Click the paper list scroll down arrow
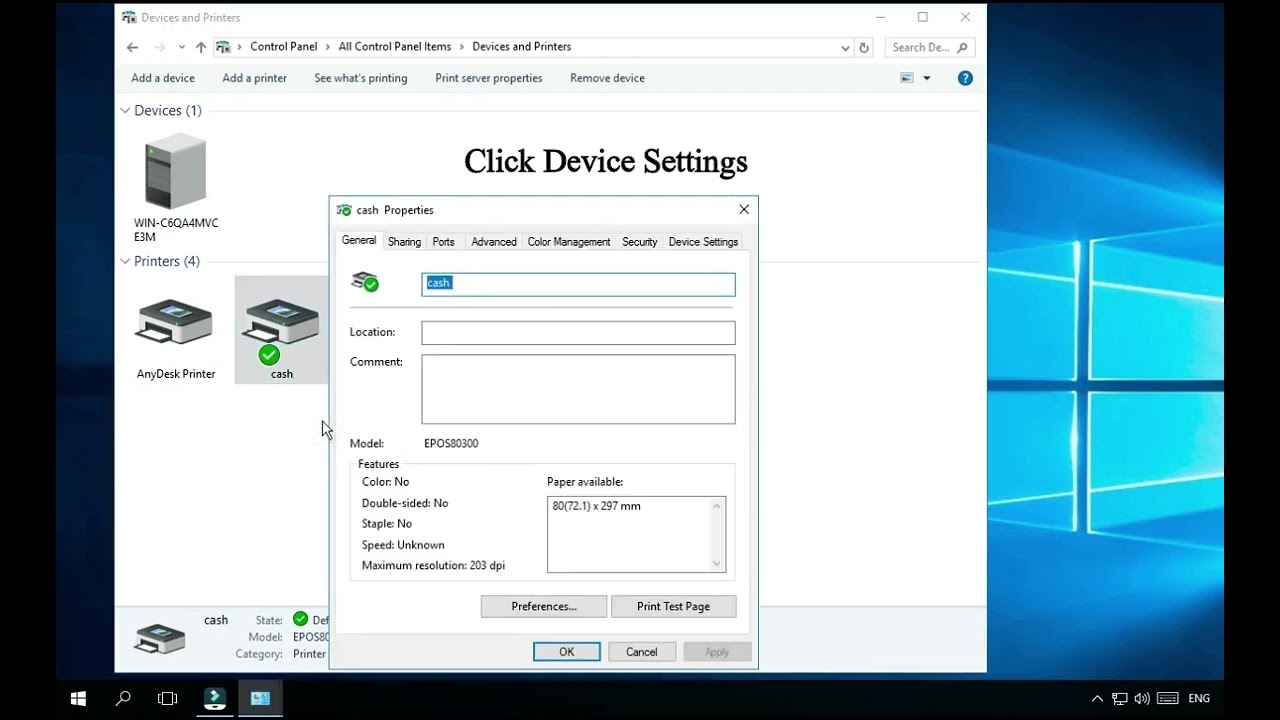 716,564
